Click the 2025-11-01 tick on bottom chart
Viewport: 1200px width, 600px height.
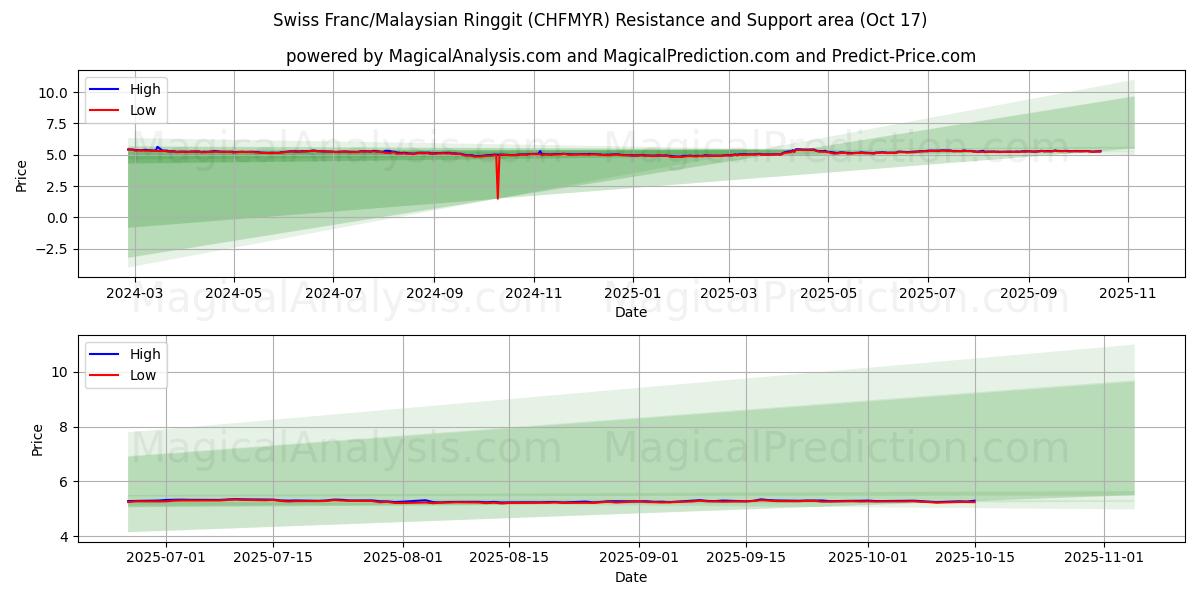coord(1104,558)
